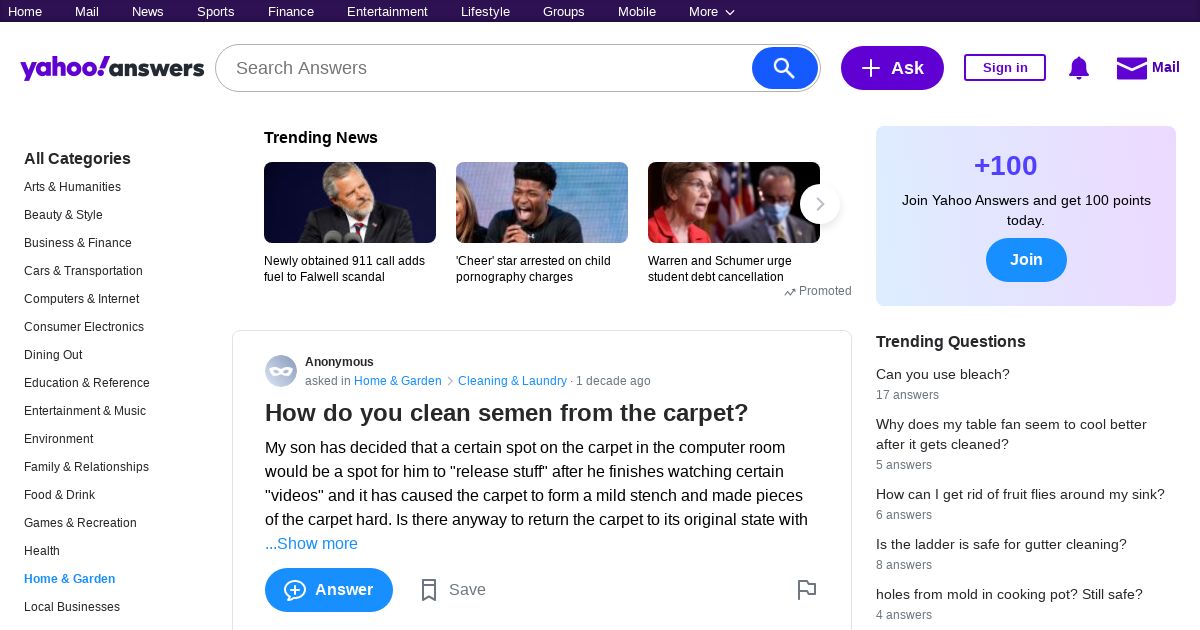Open the ladder gutter cleaning question
This screenshot has height=630, width=1200.
[x=1001, y=544]
